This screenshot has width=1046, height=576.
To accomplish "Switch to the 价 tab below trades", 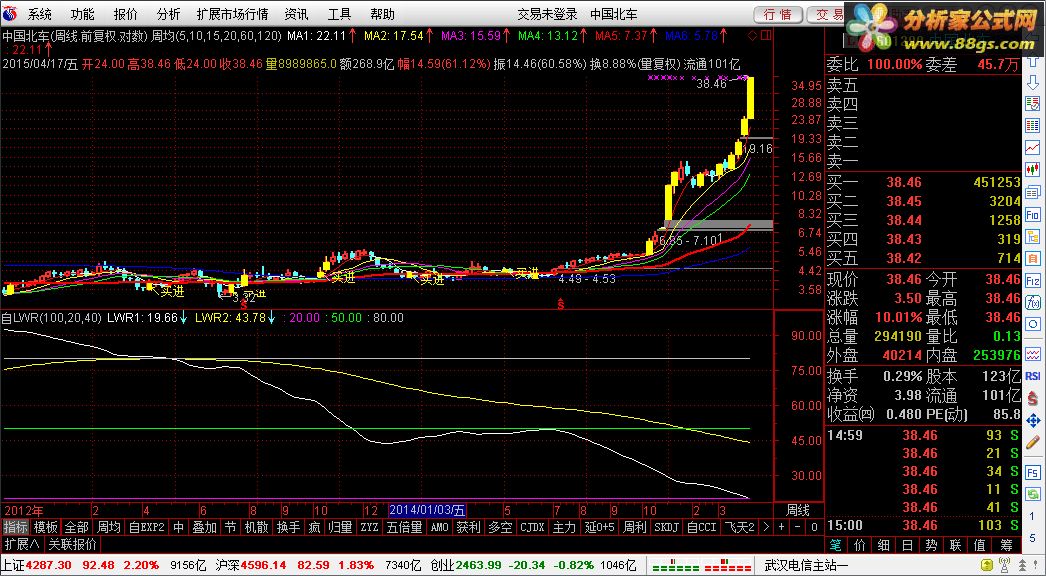I will (x=861, y=545).
